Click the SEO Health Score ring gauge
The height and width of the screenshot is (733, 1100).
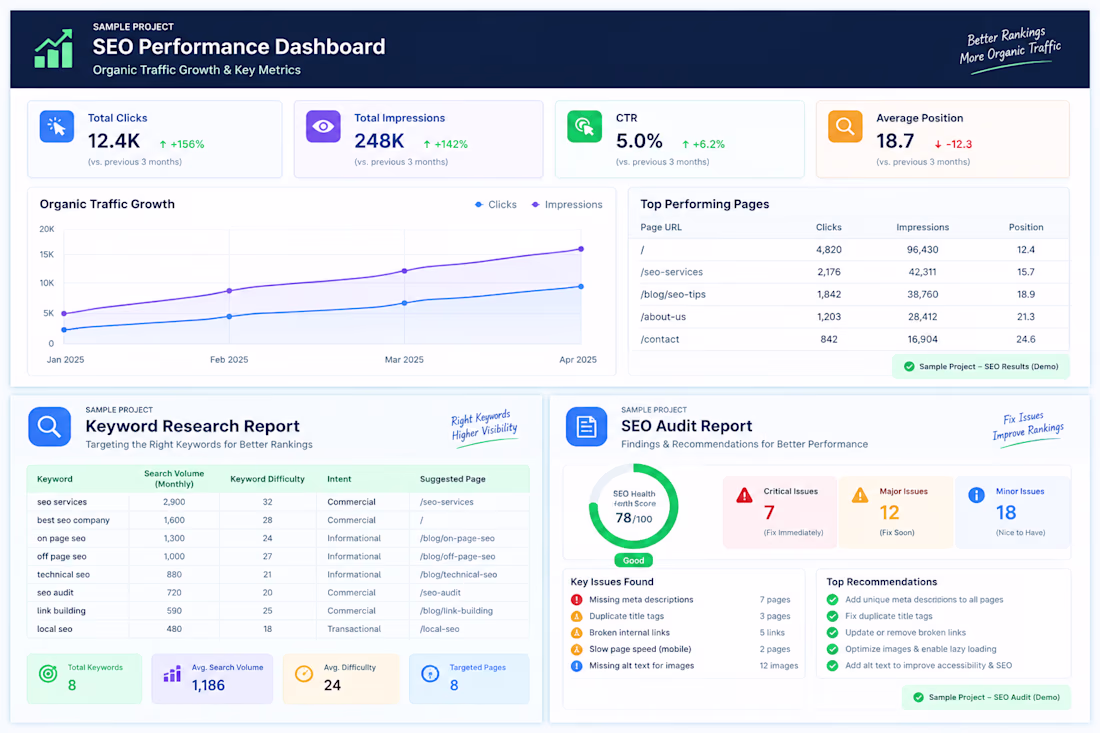click(633, 506)
